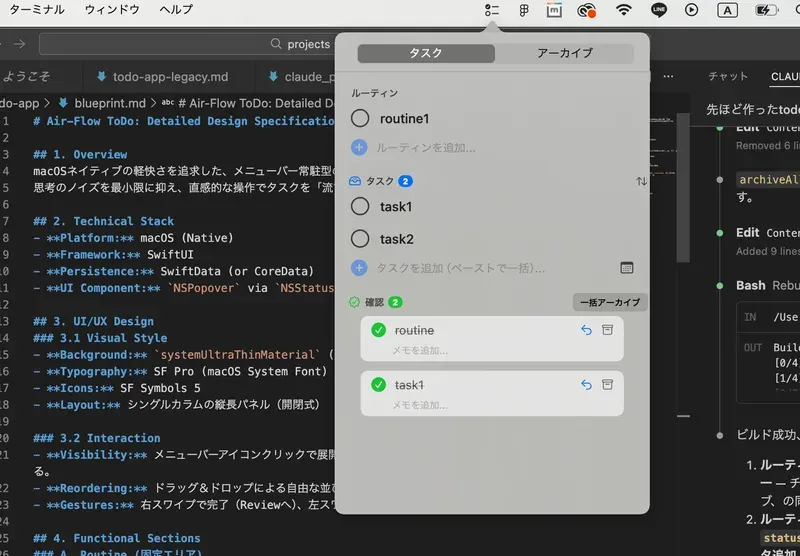Uncheck the green checkmark on completed routine

tap(378, 330)
